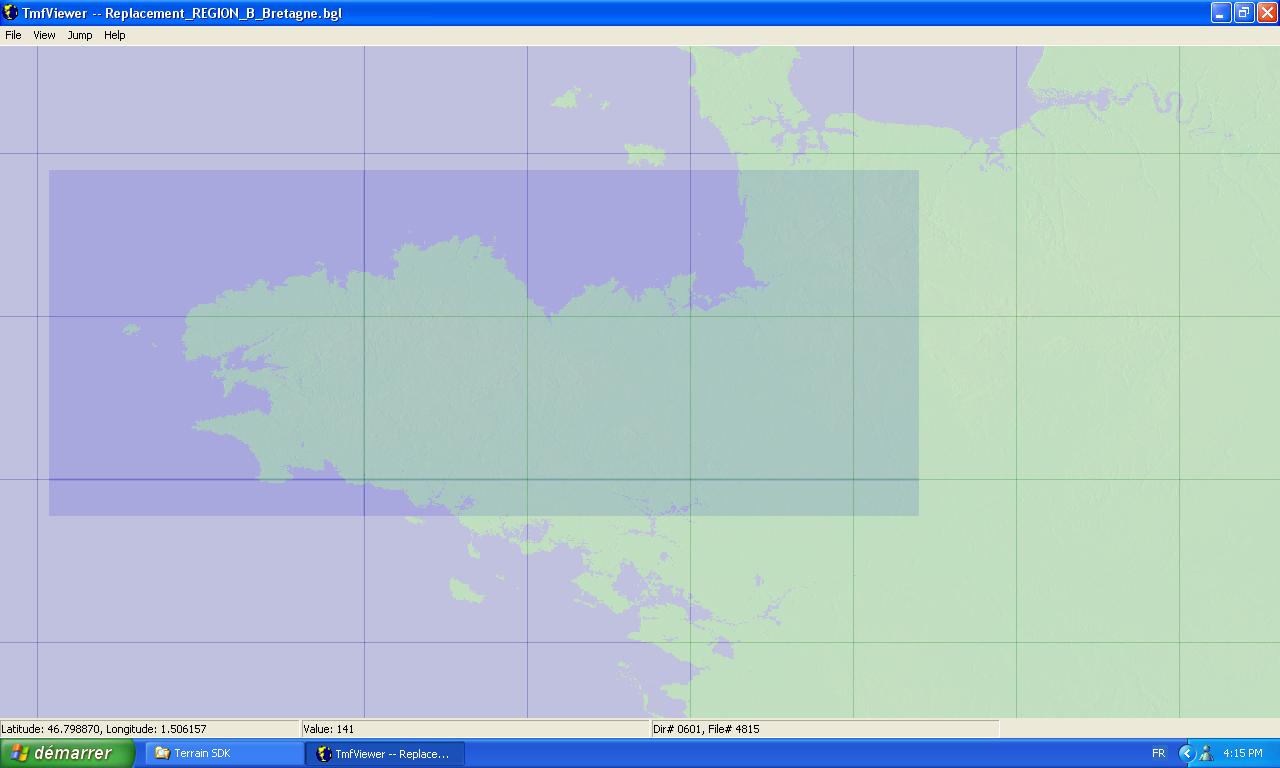Image resolution: width=1280 pixels, height=768 pixels.
Task: Click the Terrain SDK folder icon in taskbar
Action: [162, 753]
